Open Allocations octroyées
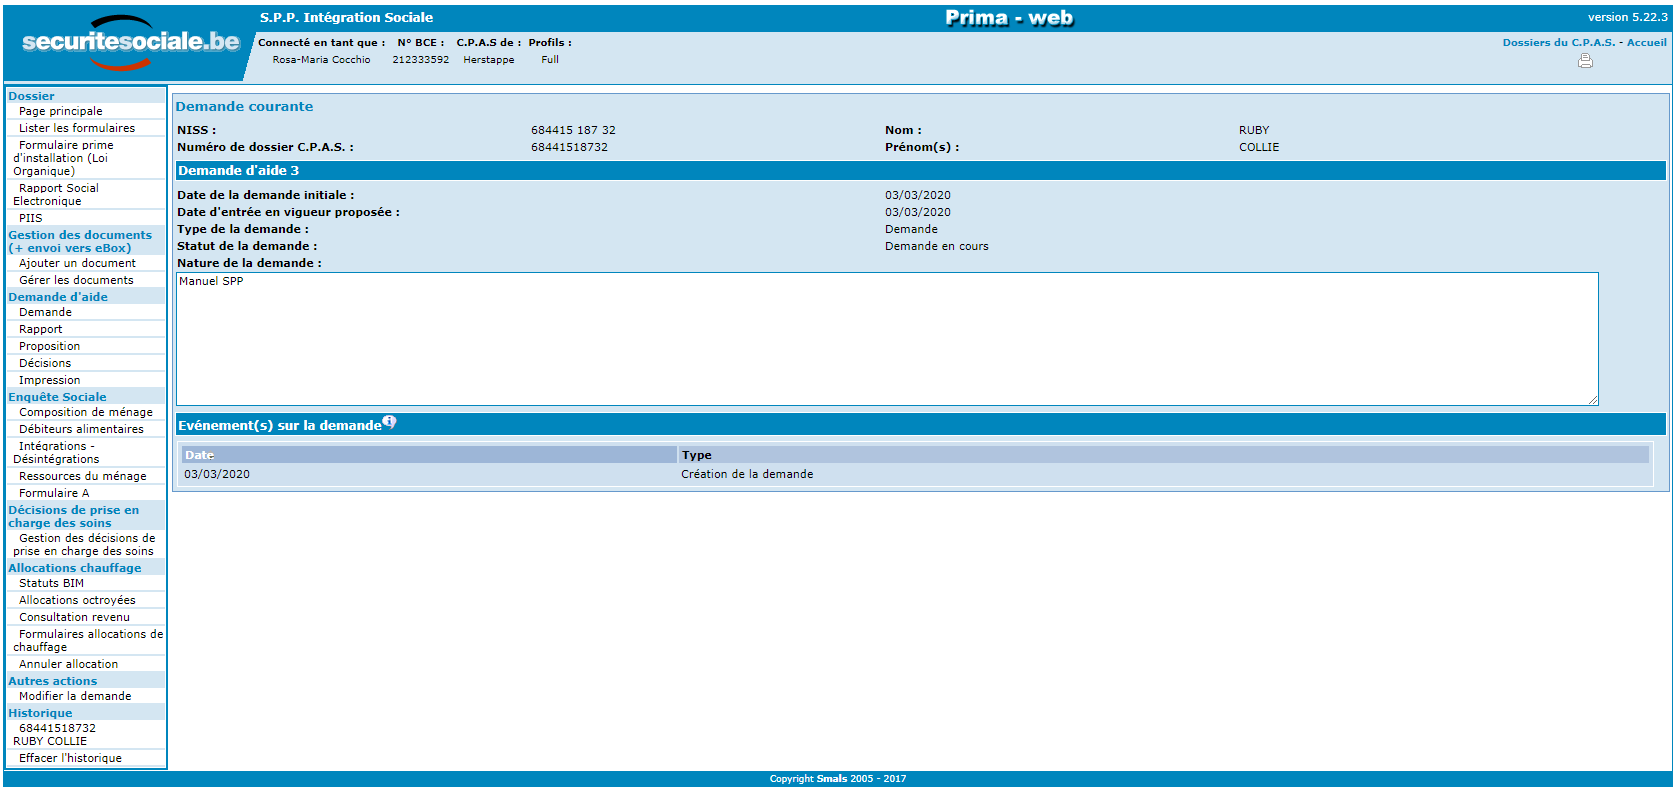The width and height of the screenshot is (1676, 795). (x=77, y=600)
